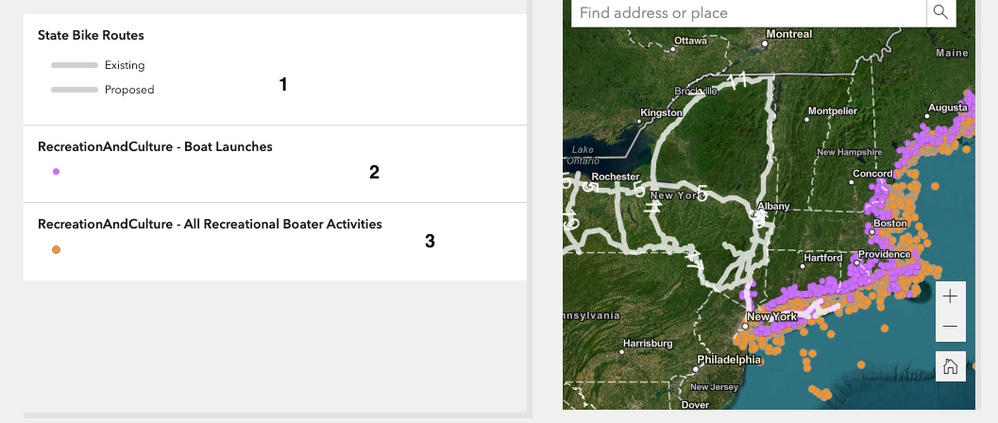Click the Existing legend label text

[x=125, y=65]
